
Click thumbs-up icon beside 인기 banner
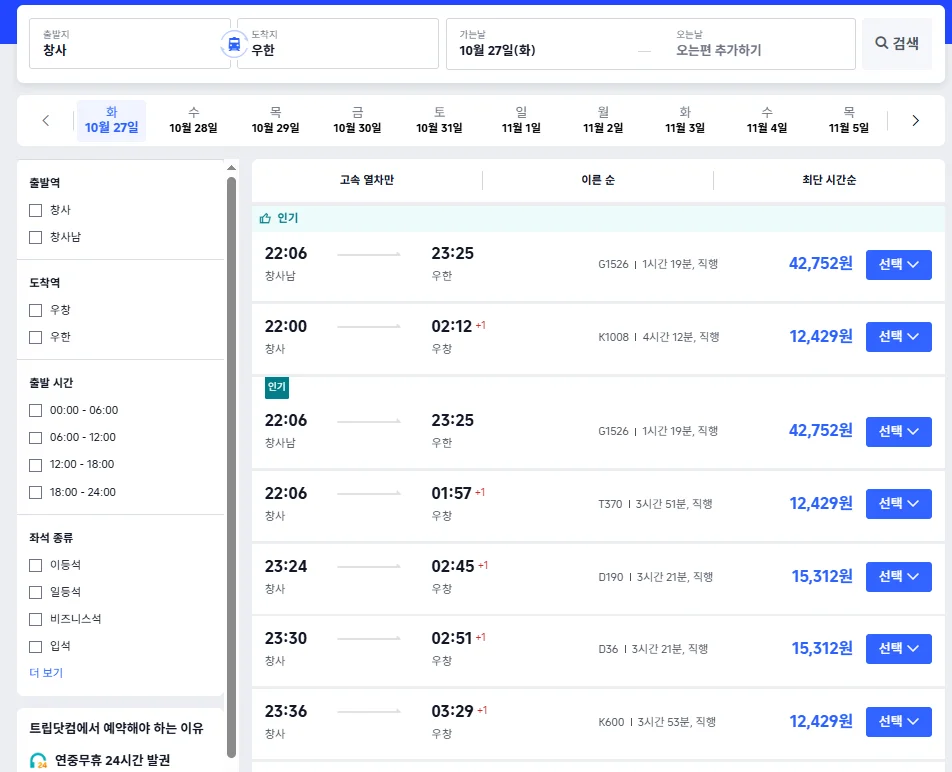point(265,218)
